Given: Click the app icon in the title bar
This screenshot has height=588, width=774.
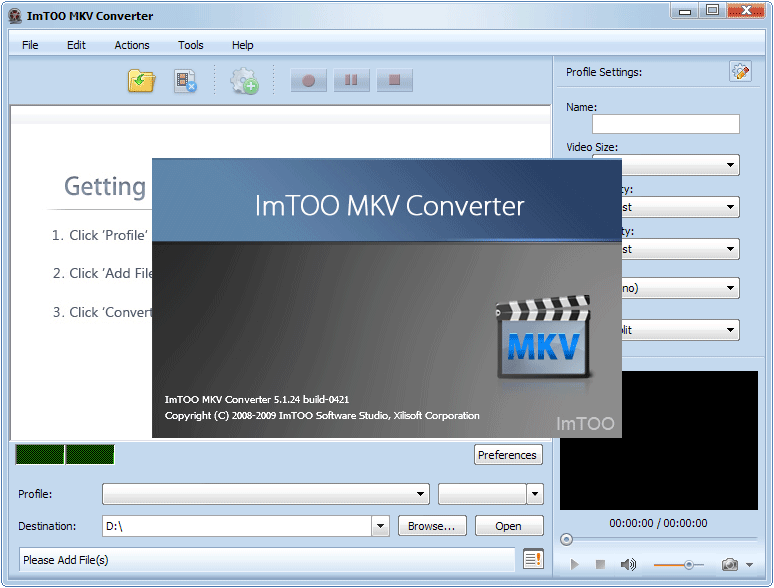Looking at the screenshot, I should coord(15,16).
